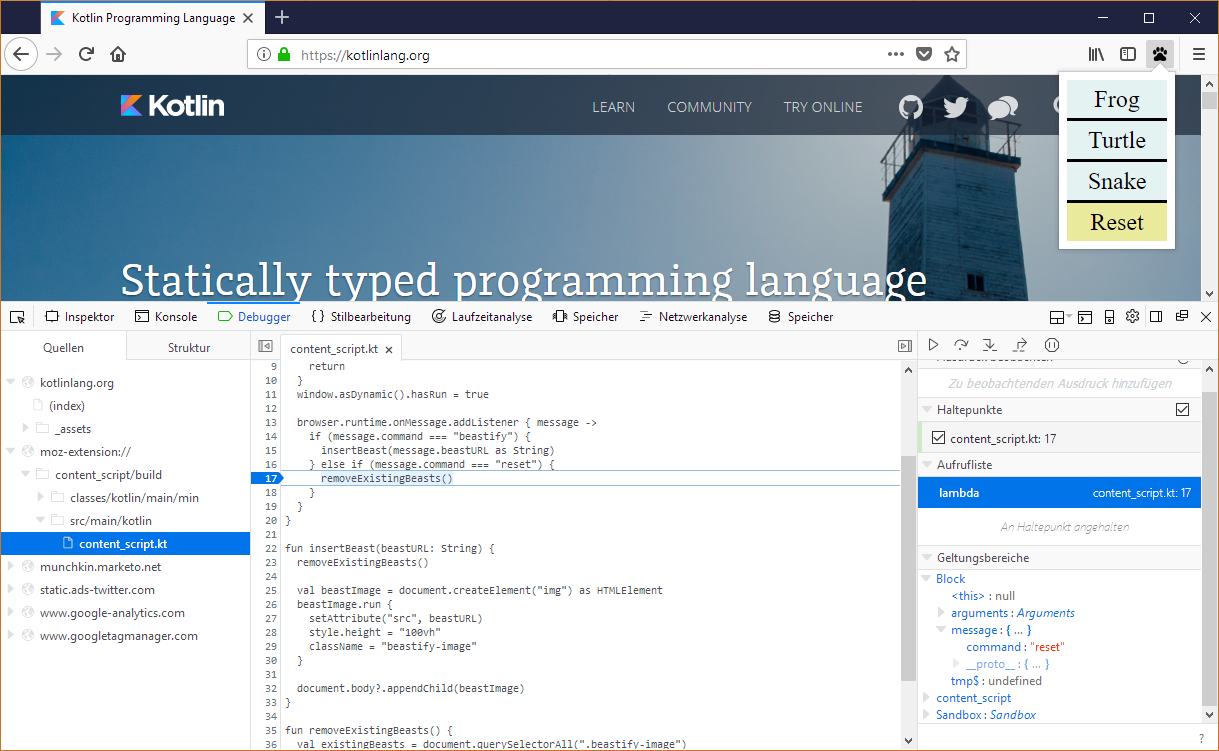Click the Step Over debugger icon
The width and height of the screenshot is (1219, 751).
[x=961, y=345]
